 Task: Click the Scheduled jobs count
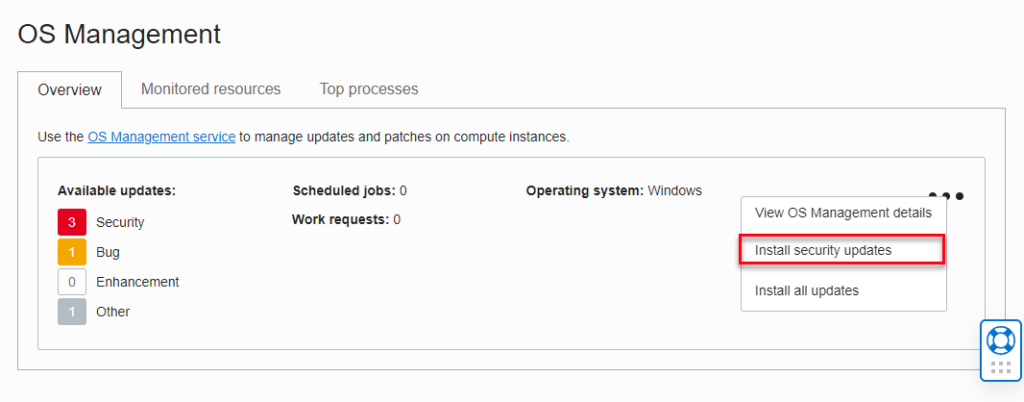tap(403, 191)
